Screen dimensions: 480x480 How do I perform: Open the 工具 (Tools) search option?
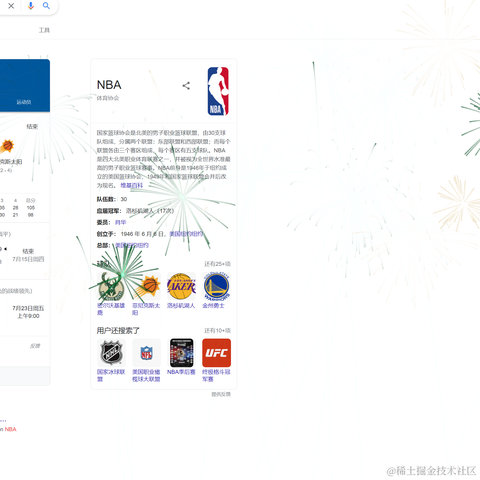pos(44,30)
